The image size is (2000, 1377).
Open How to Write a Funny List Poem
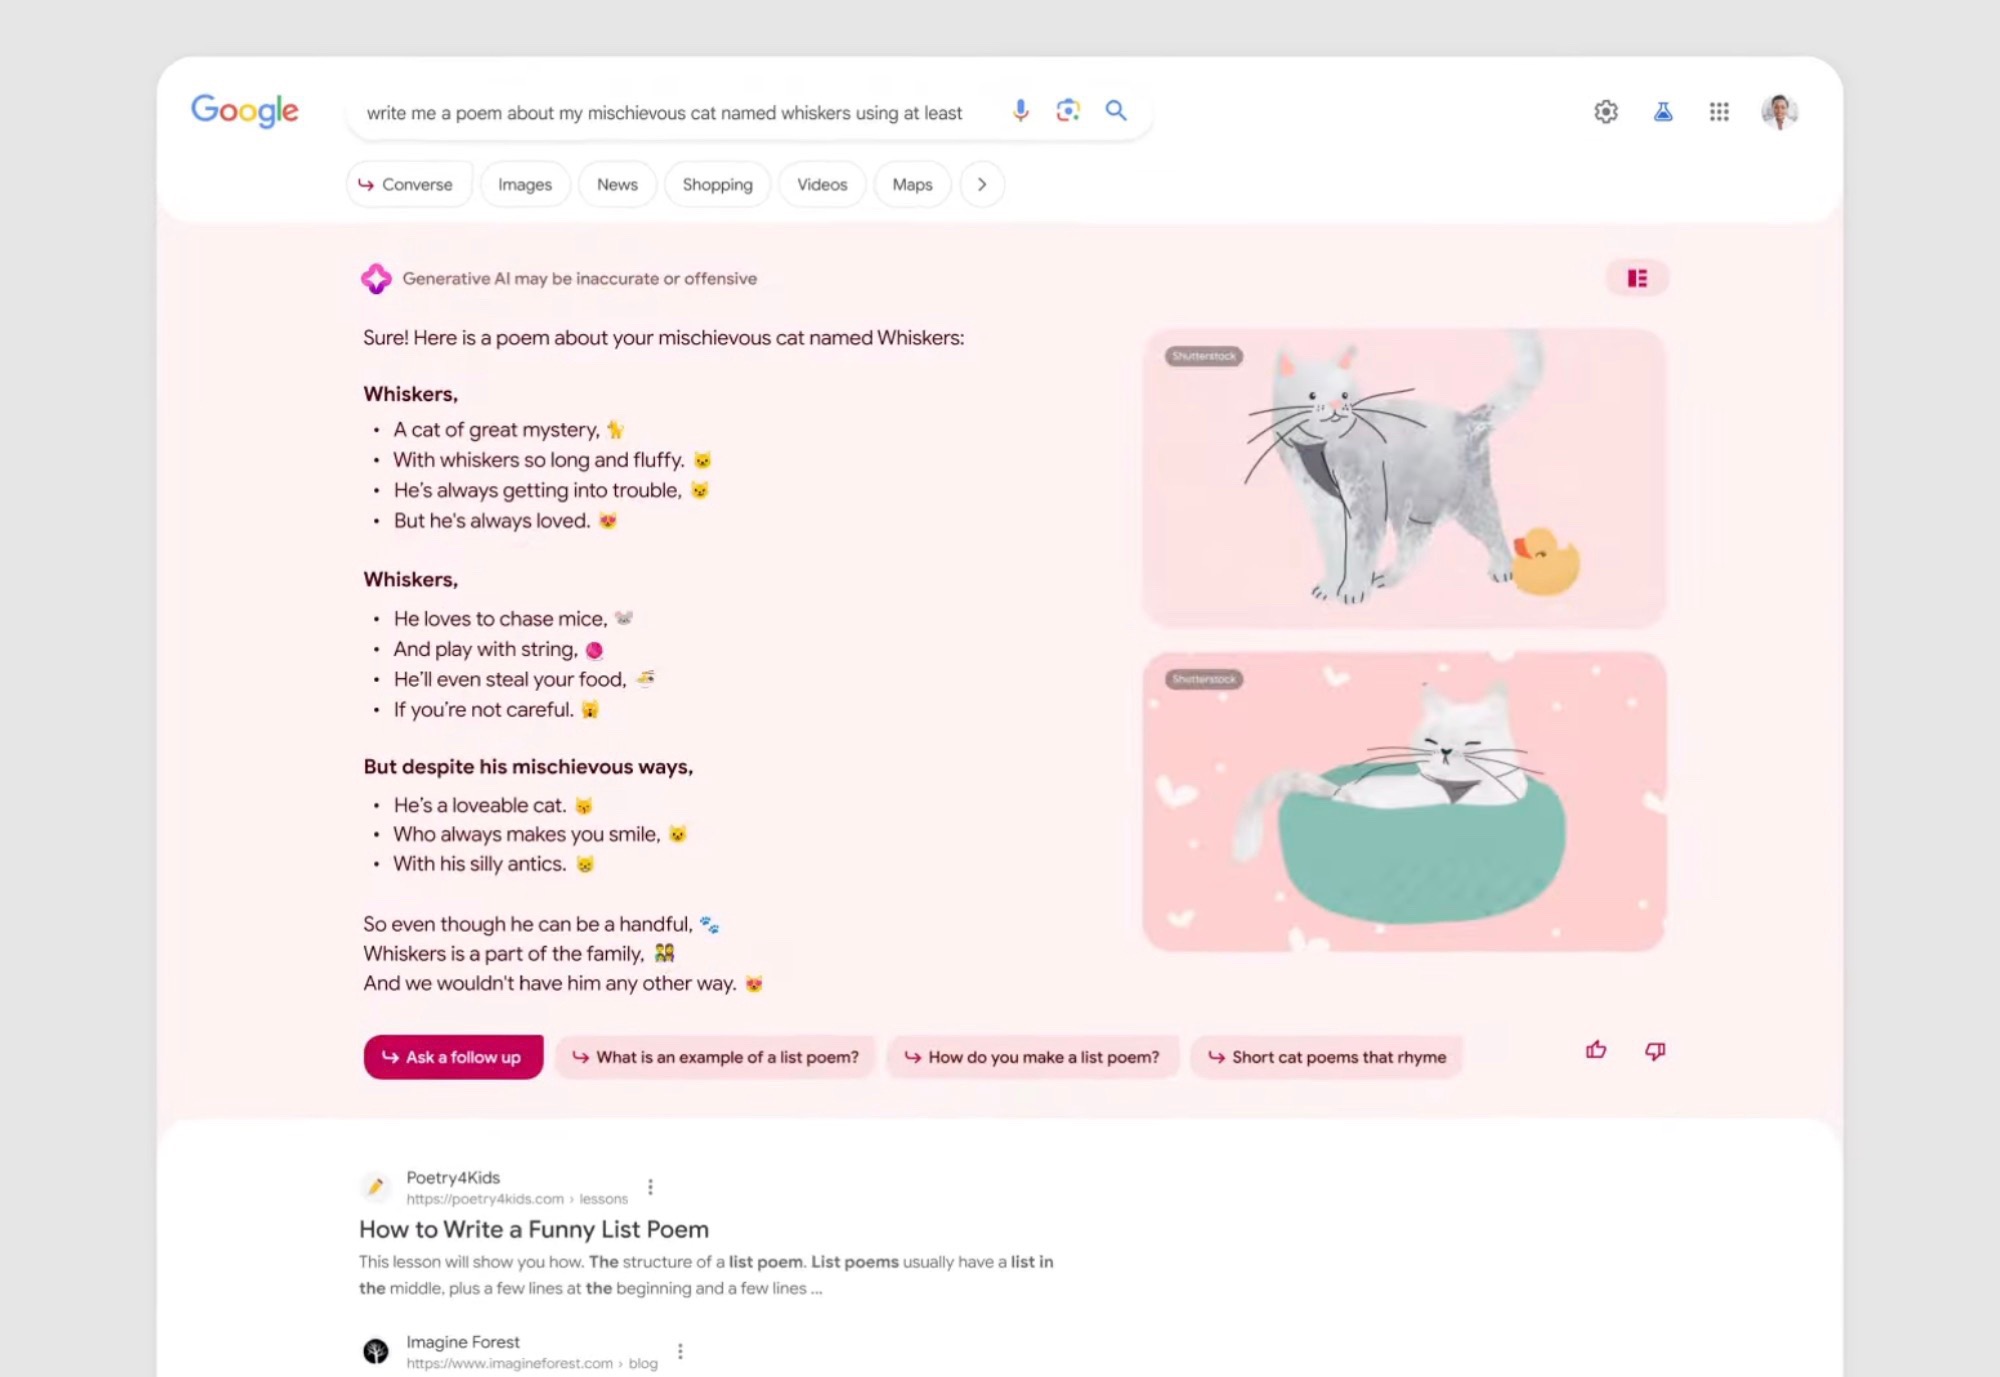point(534,1229)
